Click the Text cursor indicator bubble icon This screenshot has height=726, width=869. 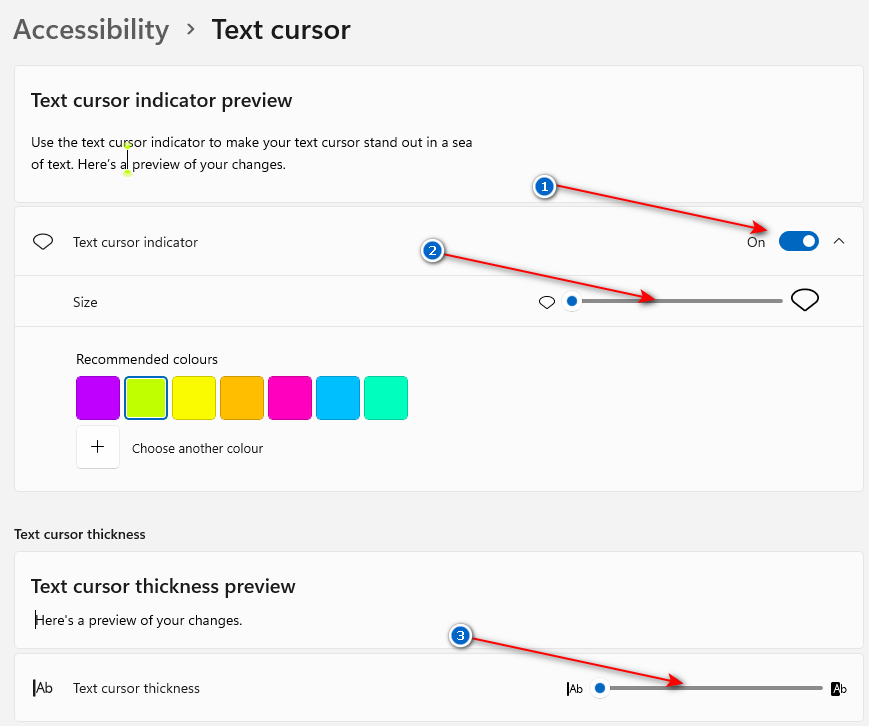pos(43,242)
